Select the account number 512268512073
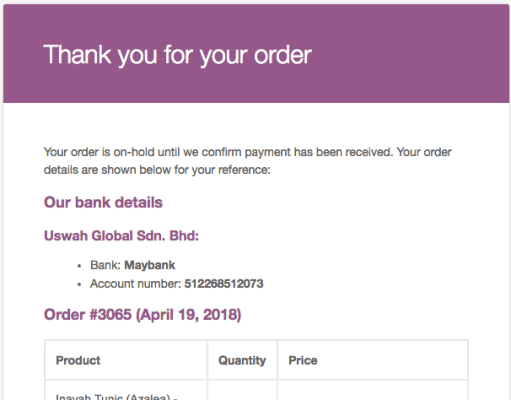The width and height of the screenshot is (511, 400). coord(224,284)
